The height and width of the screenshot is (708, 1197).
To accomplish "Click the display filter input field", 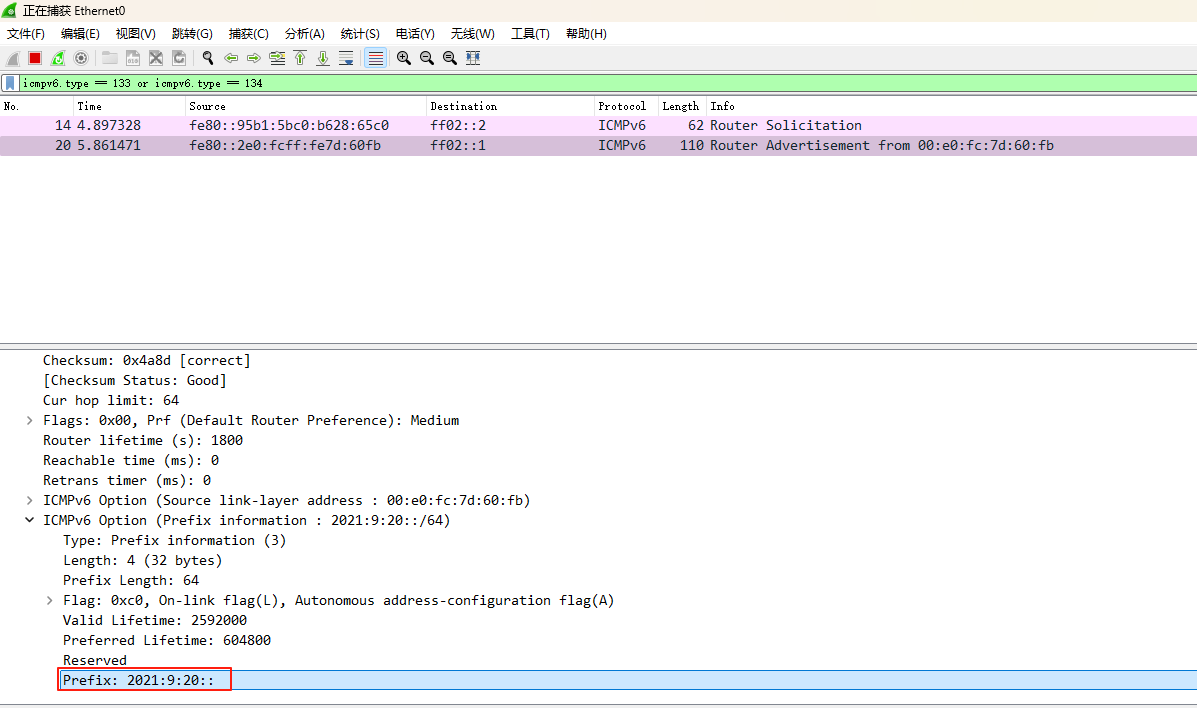I will click(607, 83).
